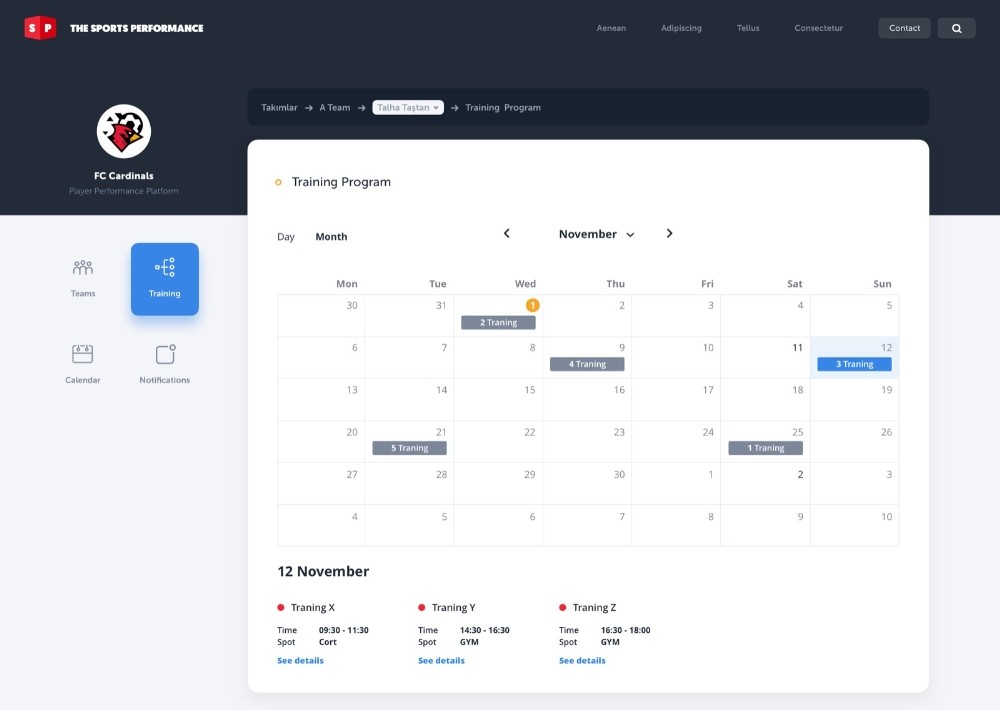Open the Notifications sidebar icon
This screenshot has width=1000, height=710.
pos(165,354)
